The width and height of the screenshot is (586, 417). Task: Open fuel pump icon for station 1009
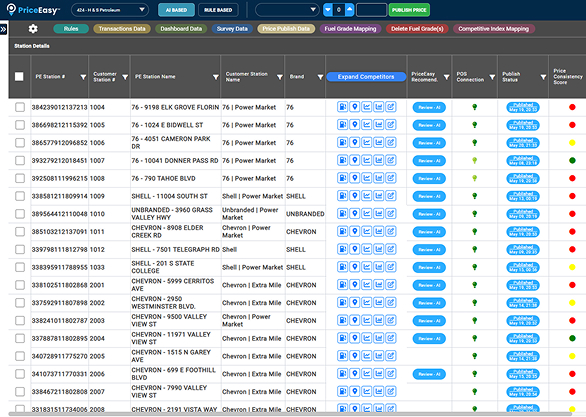[342, 196]
